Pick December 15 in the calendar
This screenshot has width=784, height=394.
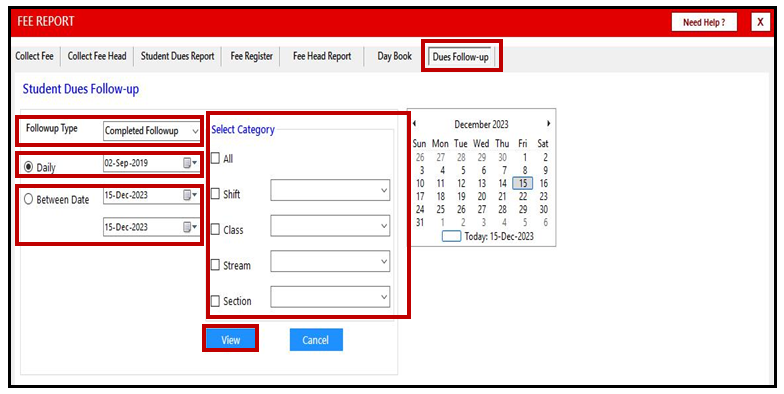tap(523, 184)
